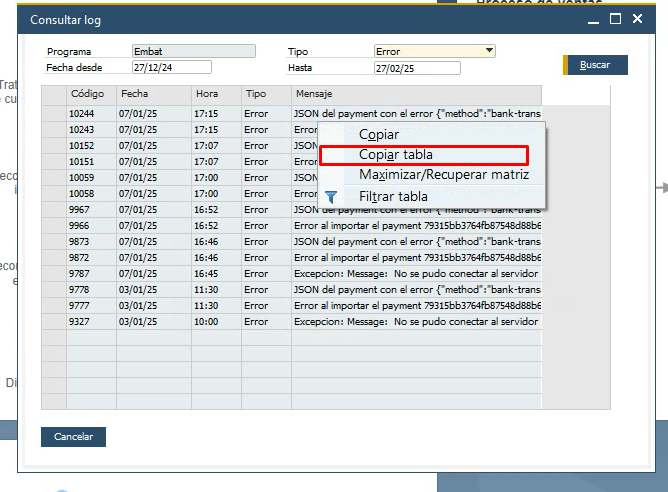Click the Cancelar button
This screenshot has height=492, width=668.
73,437
